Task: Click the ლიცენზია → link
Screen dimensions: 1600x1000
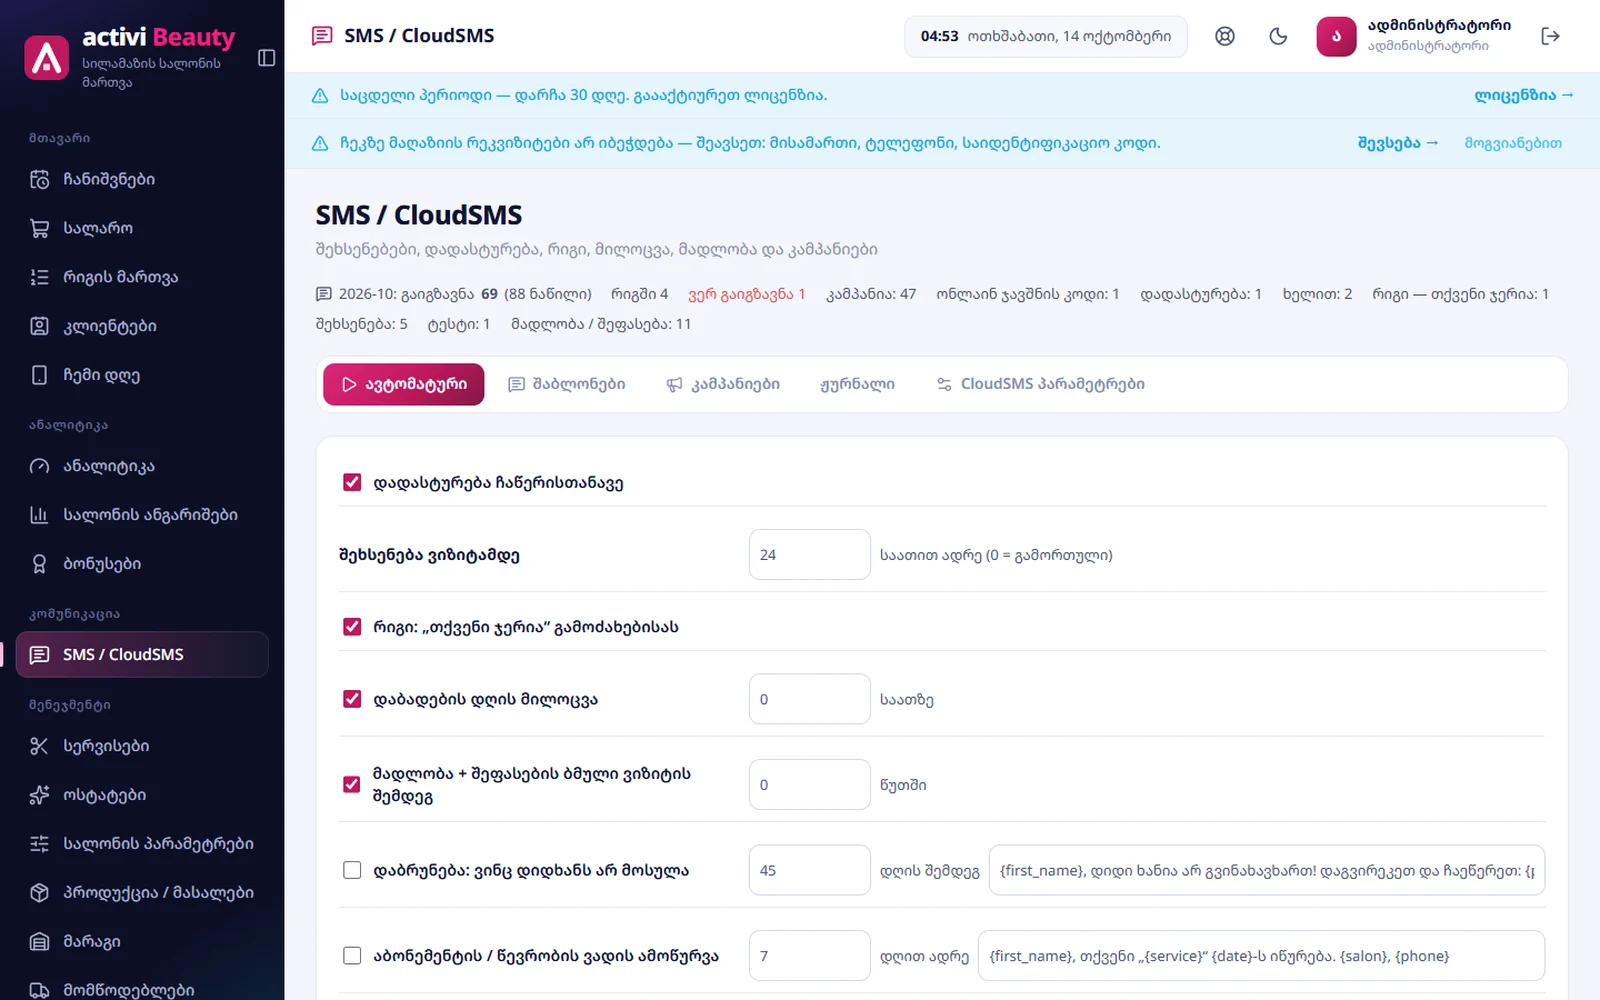Action: 1524,95
